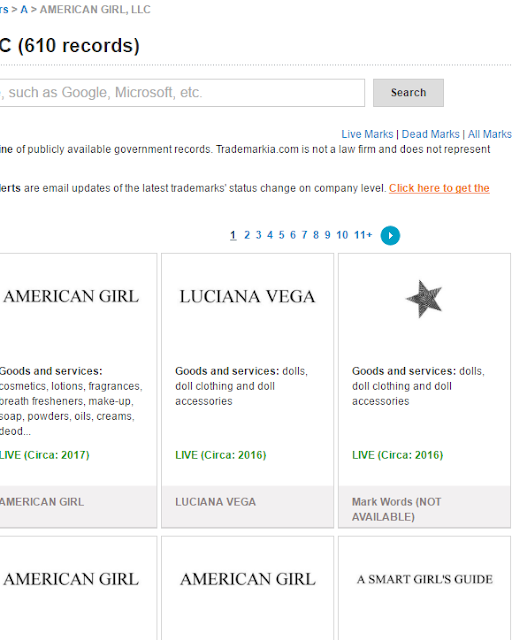The width and height of the screenshot is (512, 640).
Task: Click cosmetics goods and services description
Action: 71,401
